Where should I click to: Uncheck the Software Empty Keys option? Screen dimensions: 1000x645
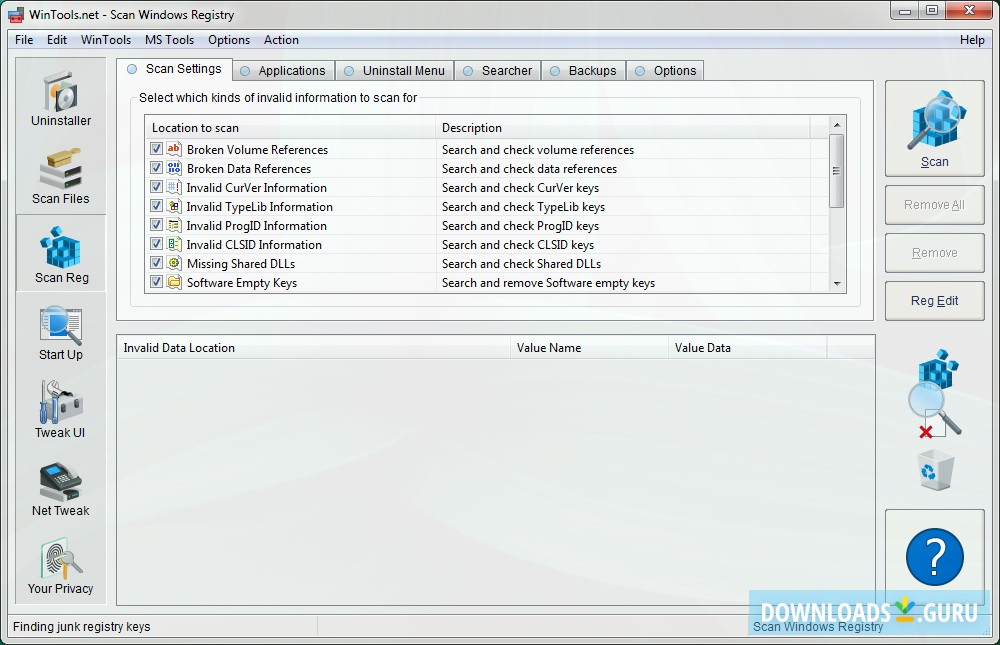tap(157, 282)
